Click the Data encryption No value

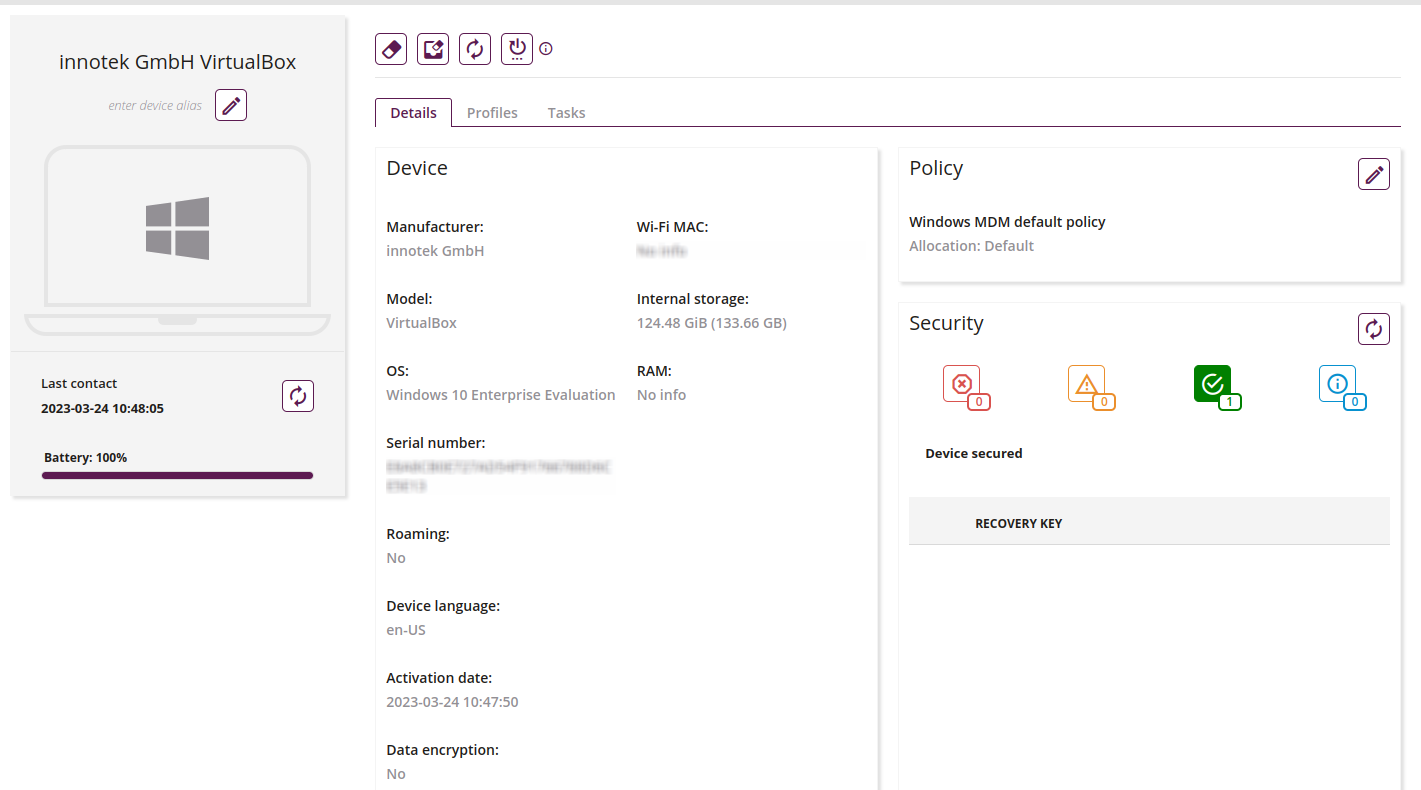click(x=396, y=774)
